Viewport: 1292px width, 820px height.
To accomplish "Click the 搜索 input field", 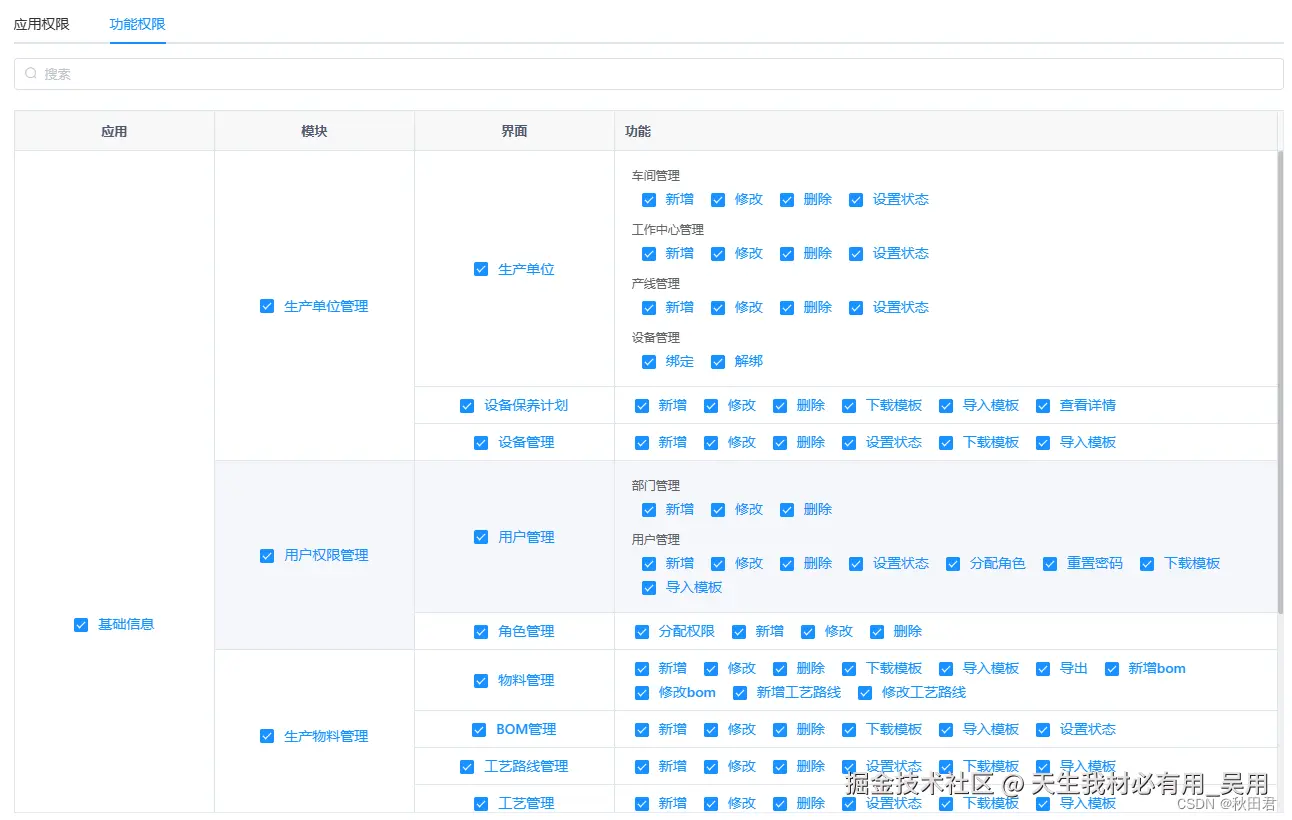I will (x=648, y=74).
